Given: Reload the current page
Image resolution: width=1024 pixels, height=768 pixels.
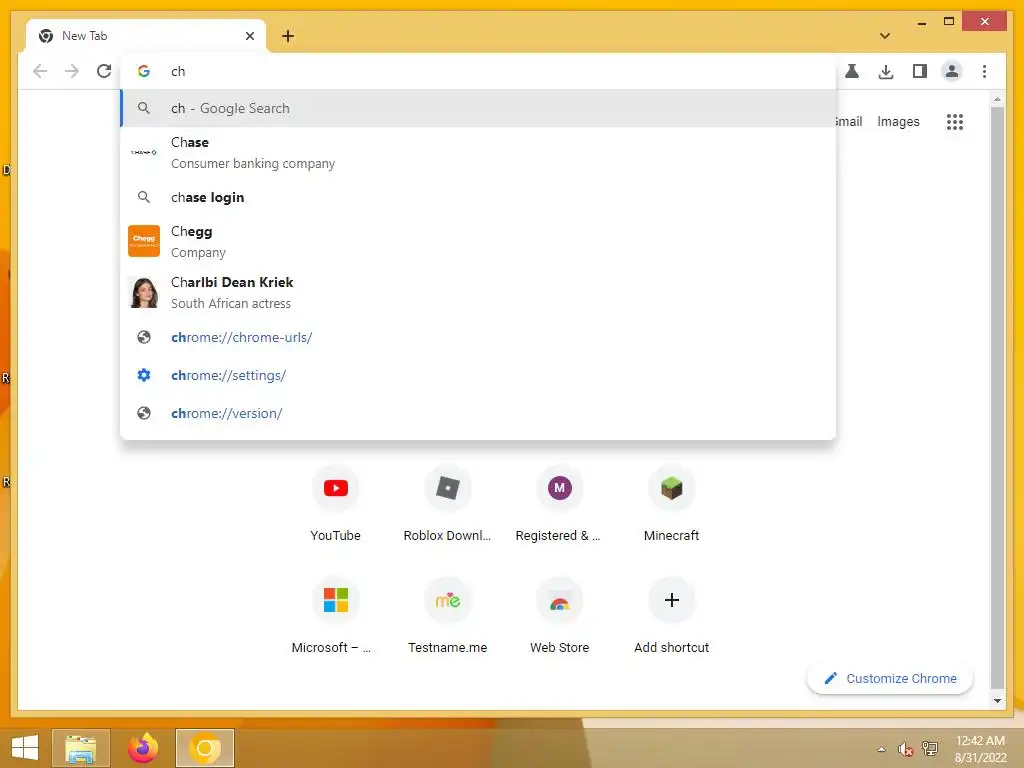Looking at the screenshot, I should pyautogui.click(x=104, y=71).
